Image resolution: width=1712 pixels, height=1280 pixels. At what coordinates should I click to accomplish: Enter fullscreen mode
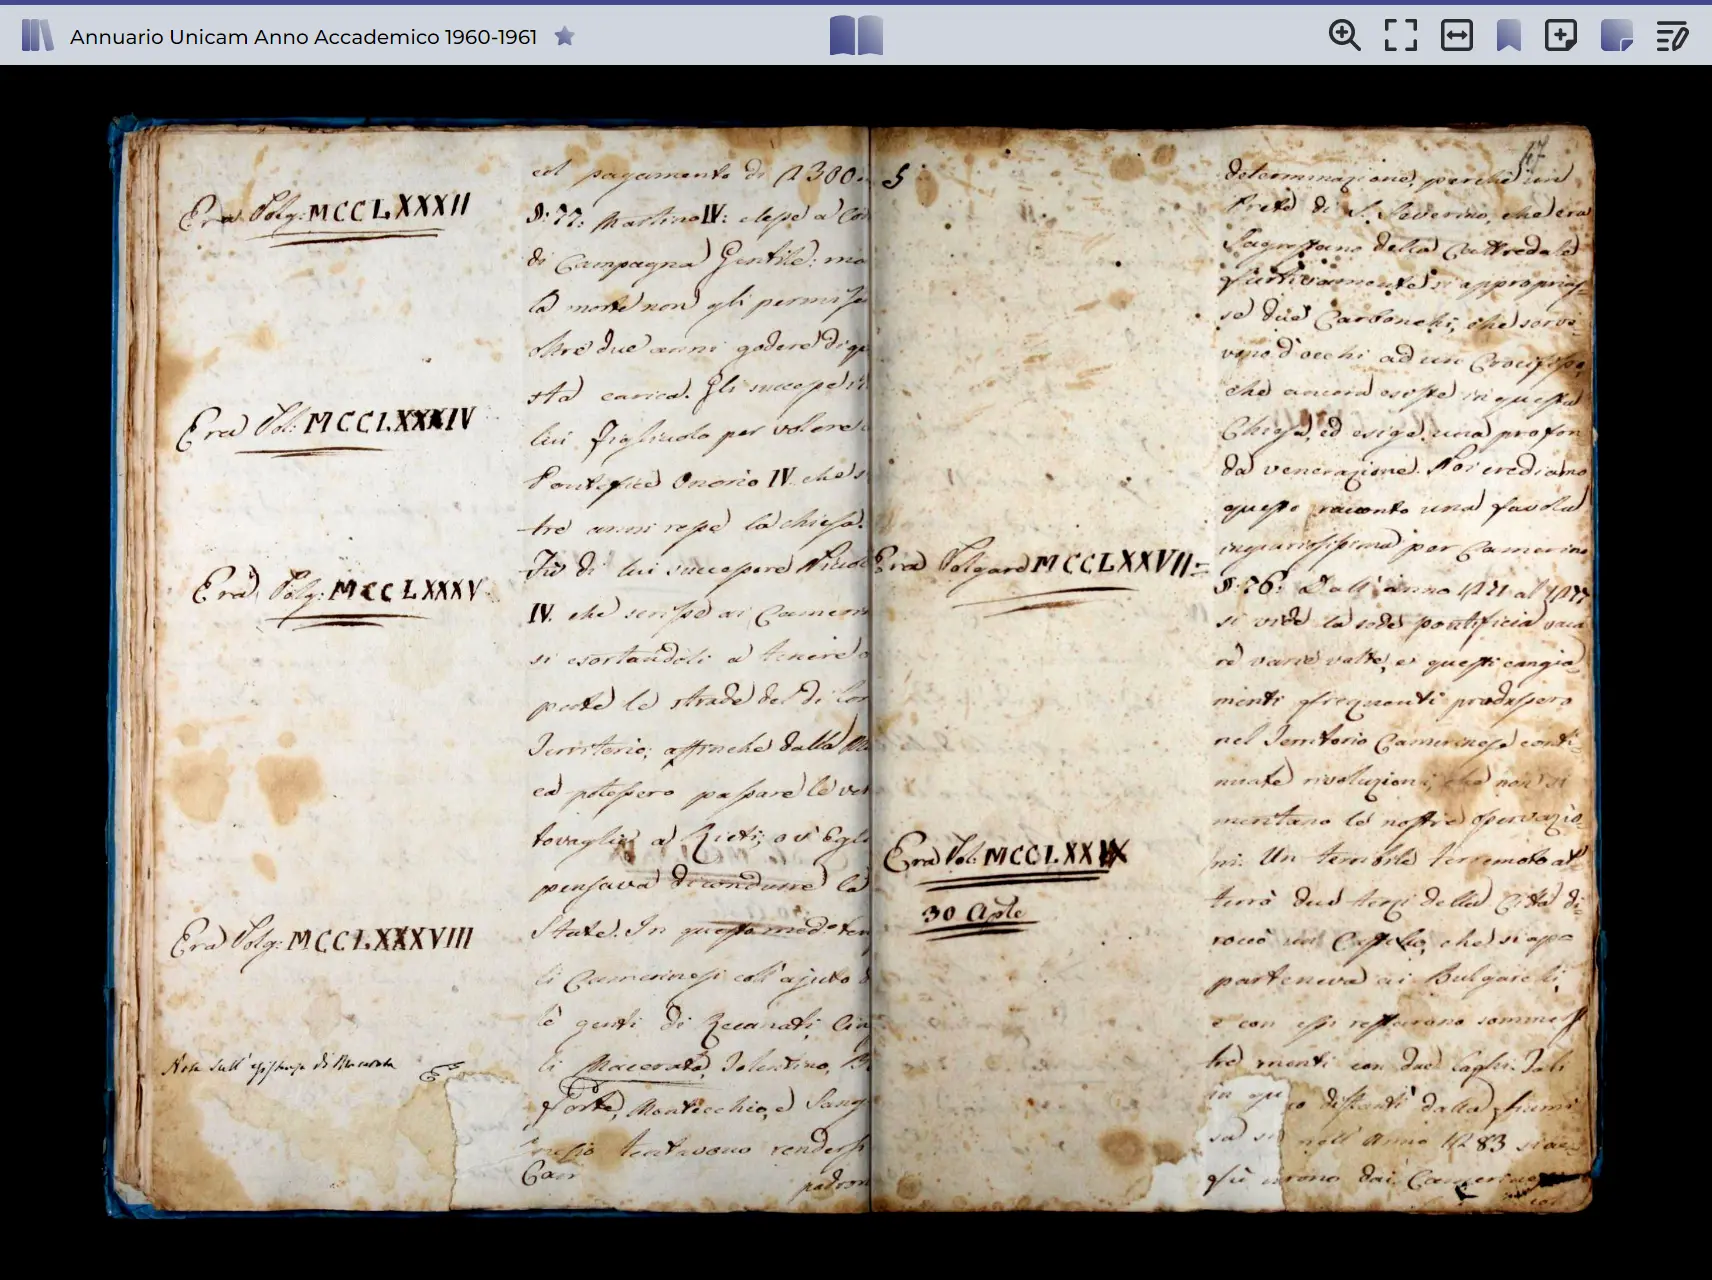(x=1400, y=36)
